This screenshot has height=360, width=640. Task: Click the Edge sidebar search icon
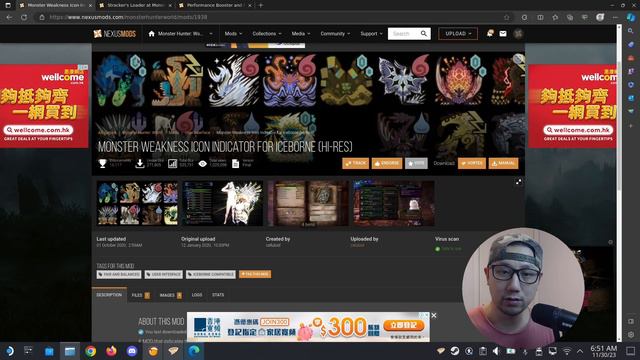[x=631, y=31]
